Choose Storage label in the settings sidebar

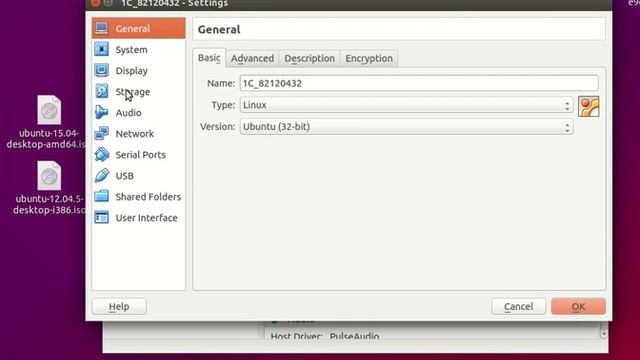pos(133,92)
